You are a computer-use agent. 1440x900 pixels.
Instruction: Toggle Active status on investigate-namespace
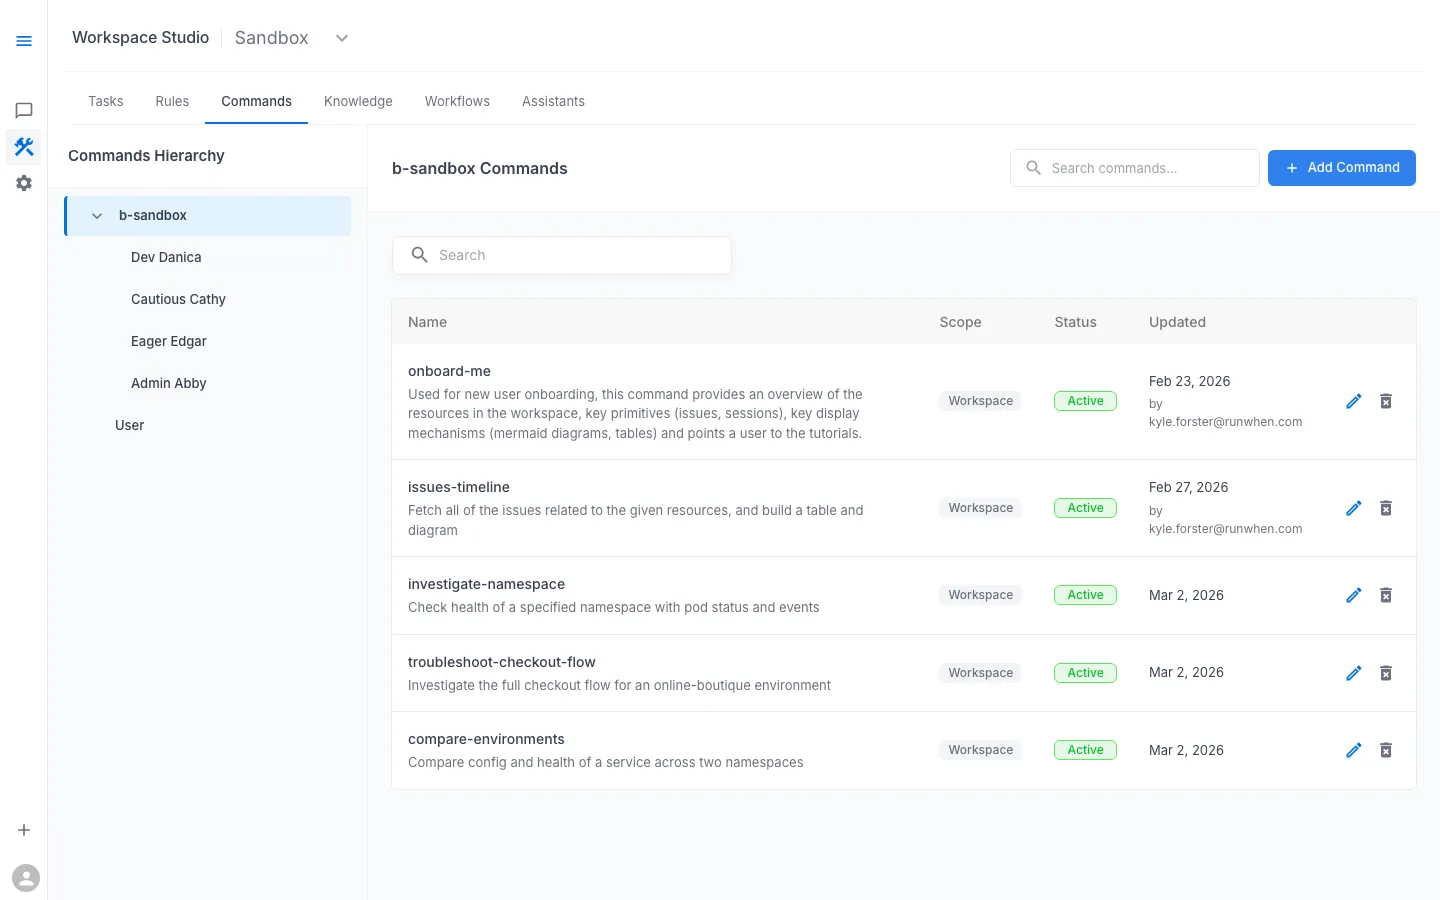point(1085,594)
